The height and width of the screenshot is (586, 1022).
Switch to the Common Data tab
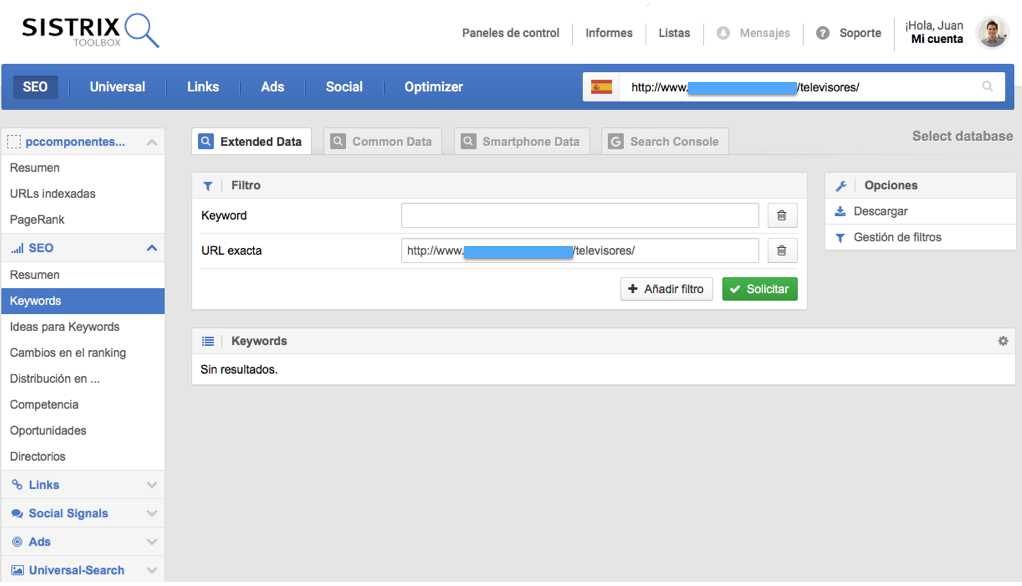tap(381, 142)
